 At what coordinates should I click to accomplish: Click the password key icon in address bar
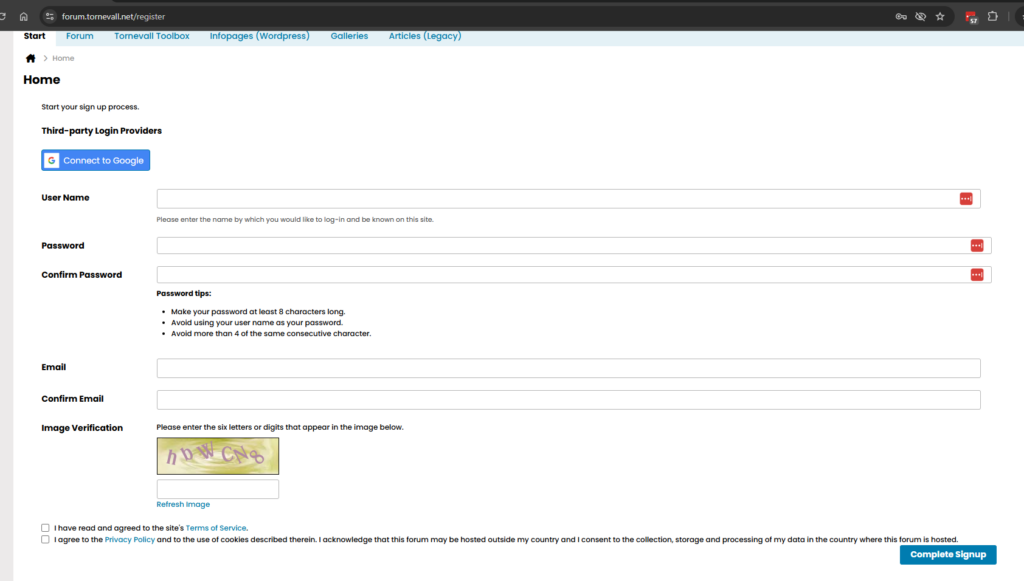click(x=901, y=16)
